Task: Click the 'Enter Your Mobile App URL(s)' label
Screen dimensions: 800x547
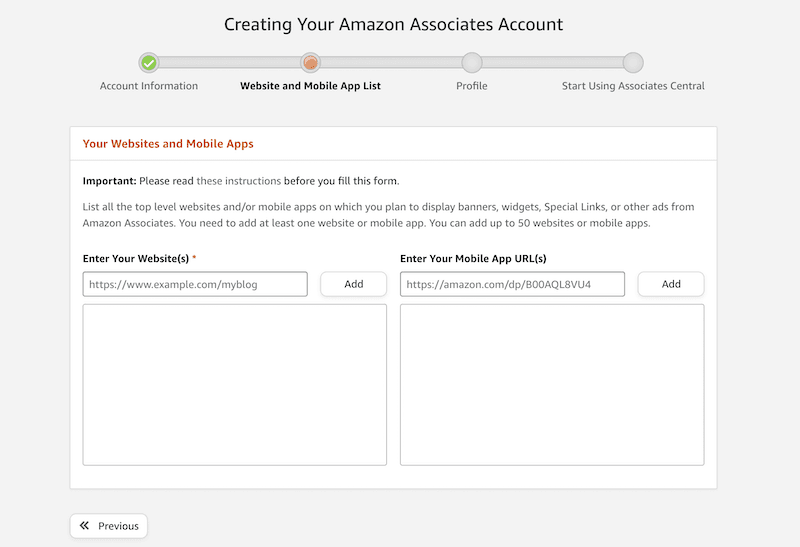Action: coord(473,258)
